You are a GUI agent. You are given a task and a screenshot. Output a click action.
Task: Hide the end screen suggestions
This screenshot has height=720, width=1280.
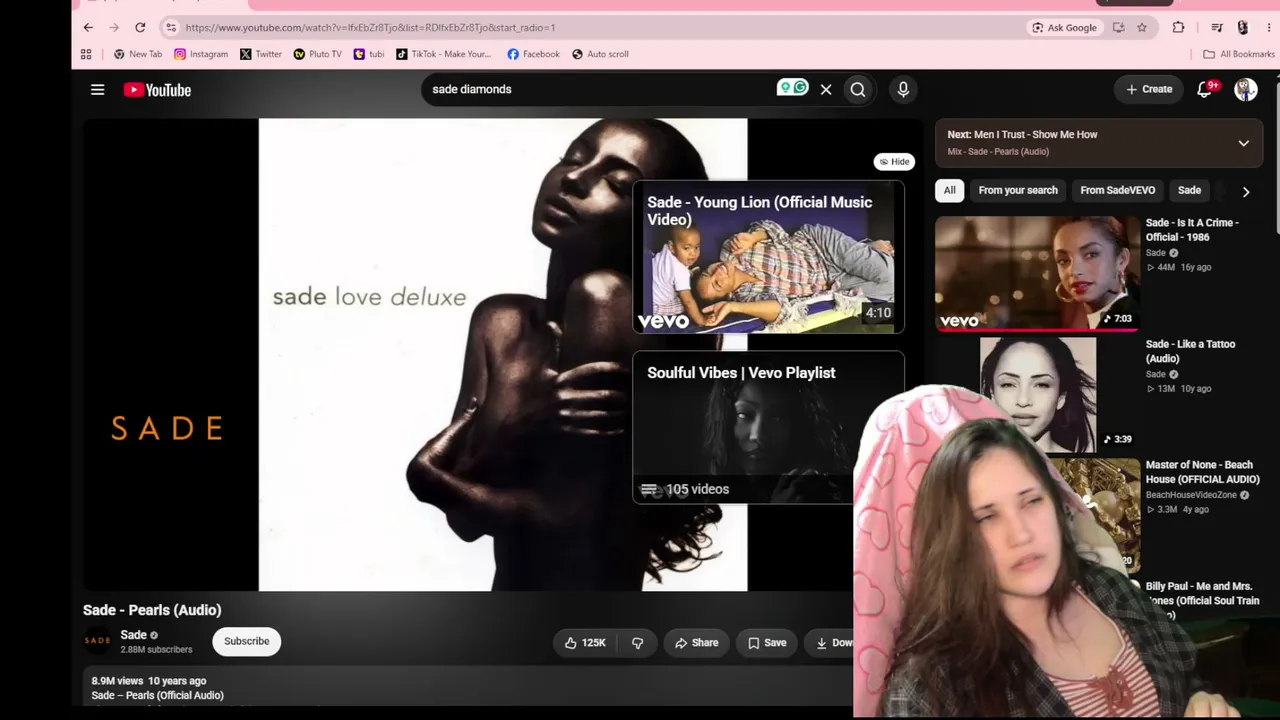(894, 161)
